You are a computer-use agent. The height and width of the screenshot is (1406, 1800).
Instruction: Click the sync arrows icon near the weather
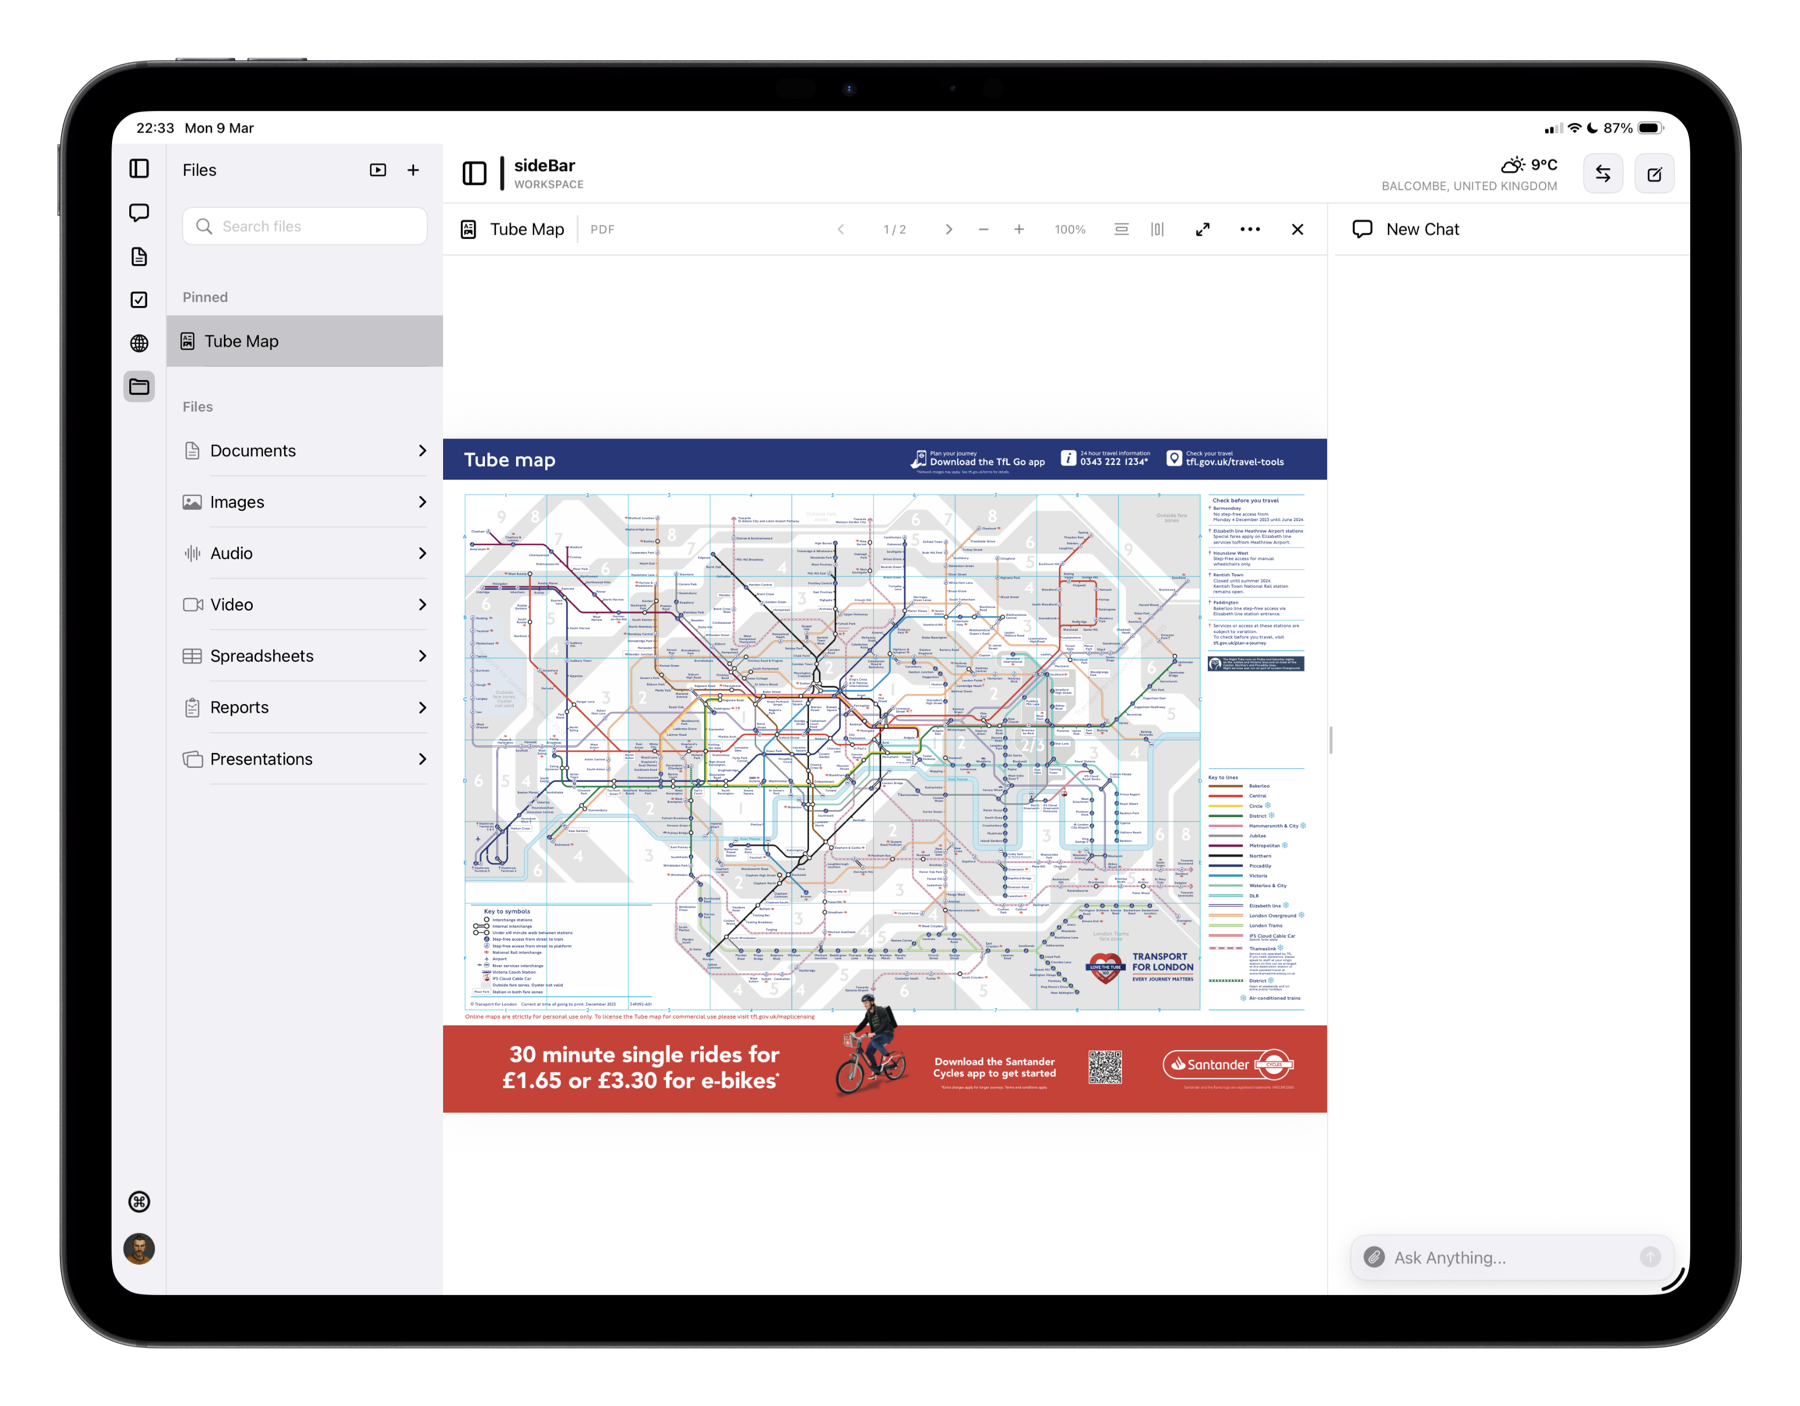[x=1603, y=173]
